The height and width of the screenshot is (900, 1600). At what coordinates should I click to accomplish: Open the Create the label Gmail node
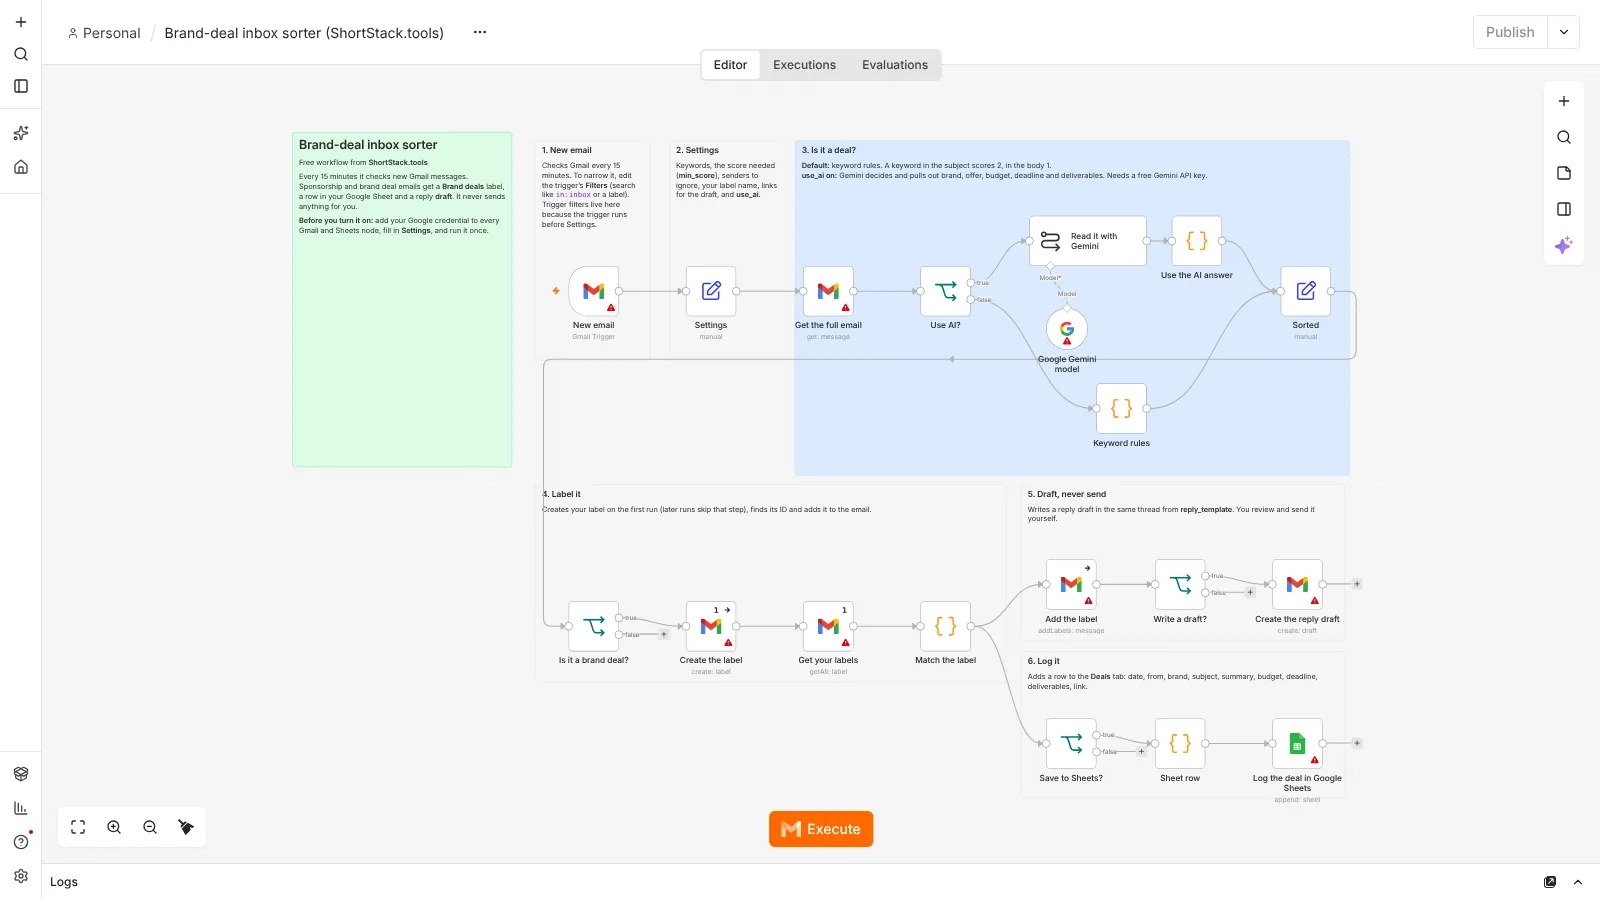click(711, 626)
